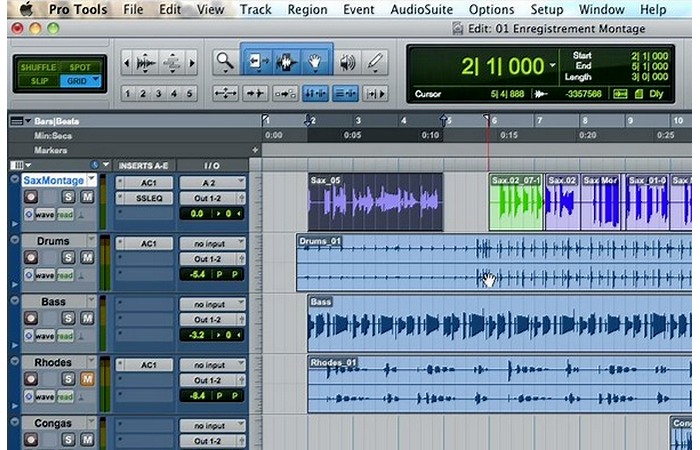700x450 pixels.
Task: Choose the Selector waveform tool
Action: click(285, 62)
